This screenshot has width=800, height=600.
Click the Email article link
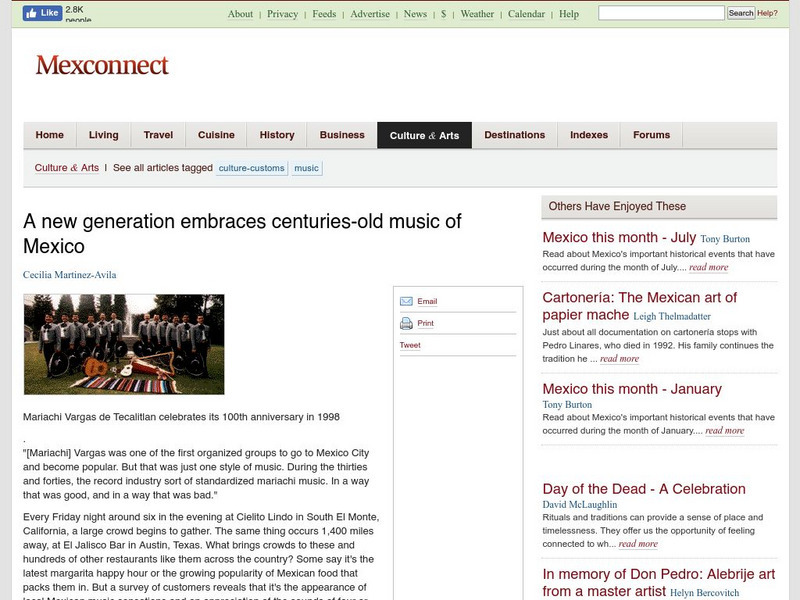click(427, 301)
